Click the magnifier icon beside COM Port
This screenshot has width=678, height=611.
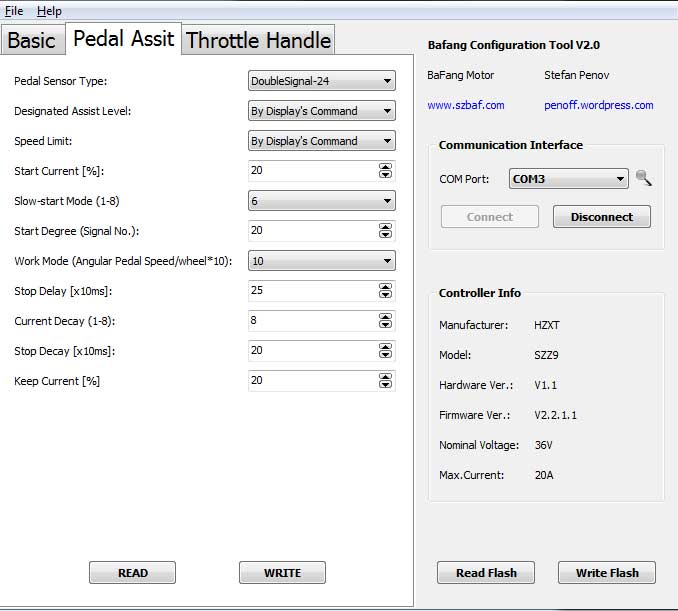[644, 179]
